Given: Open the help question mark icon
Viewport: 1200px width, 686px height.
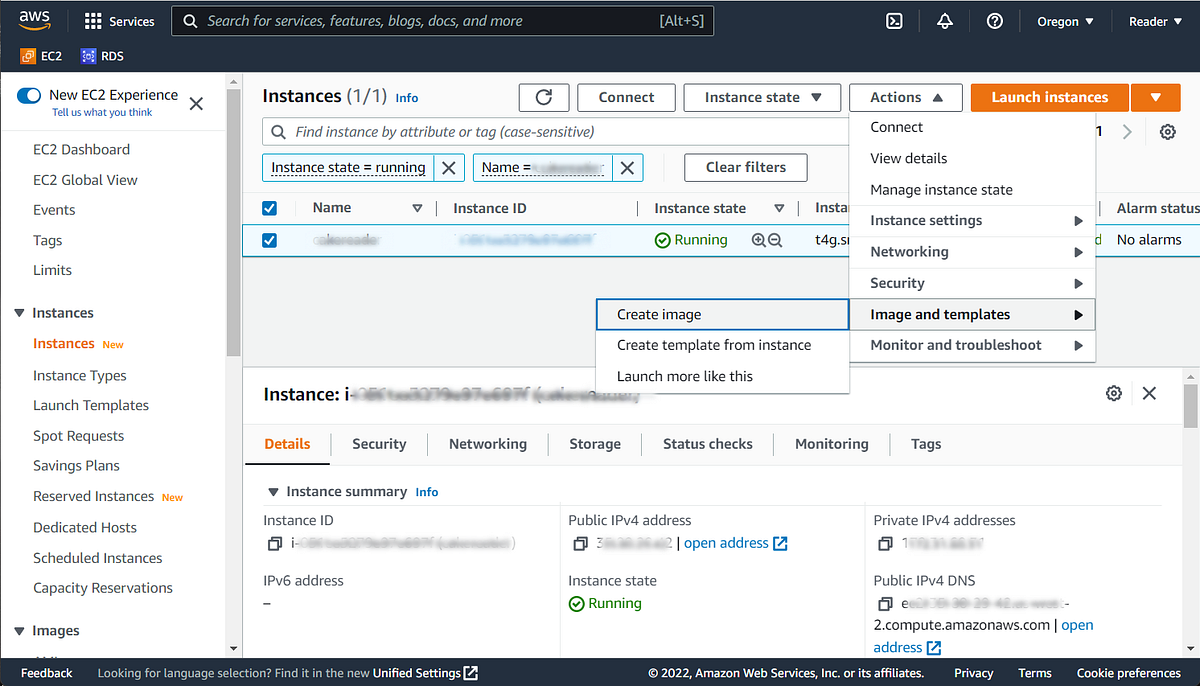Looking at the screenshot, I should 994,21.
